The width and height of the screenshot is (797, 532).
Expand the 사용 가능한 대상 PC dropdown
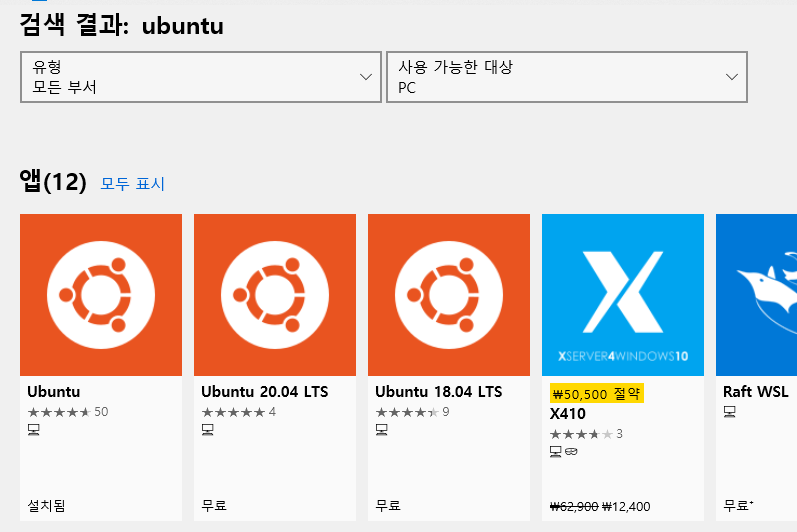click(x=567, y=77)
